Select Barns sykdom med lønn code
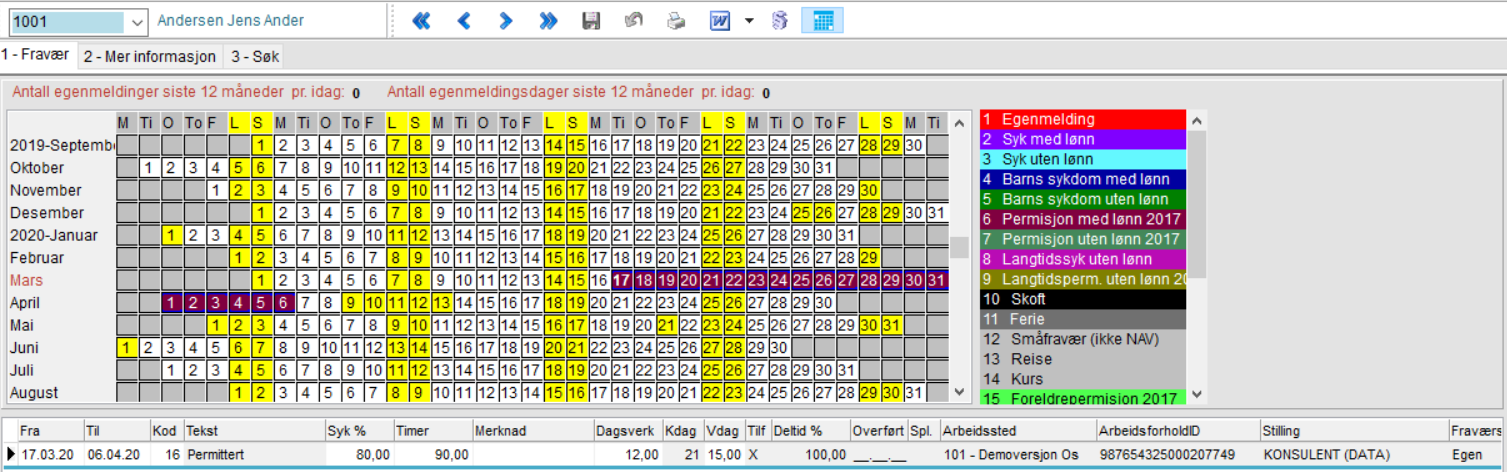1507x472 pixels. click(1082, 179)
